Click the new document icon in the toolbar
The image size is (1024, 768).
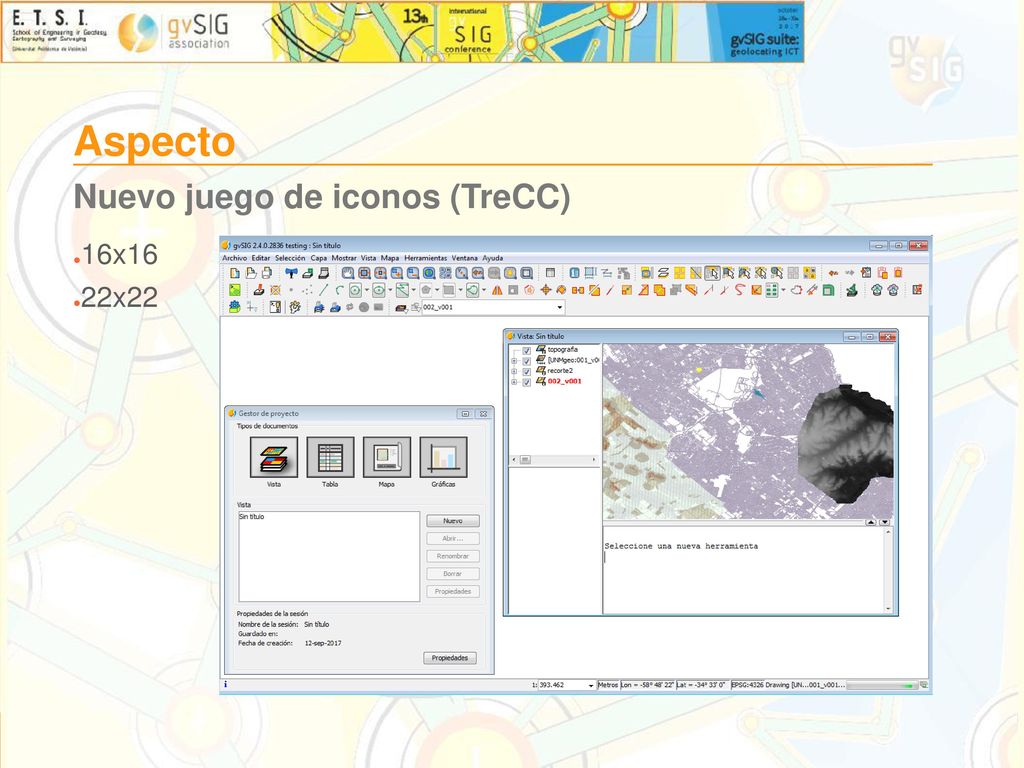[x=235, y=273]
